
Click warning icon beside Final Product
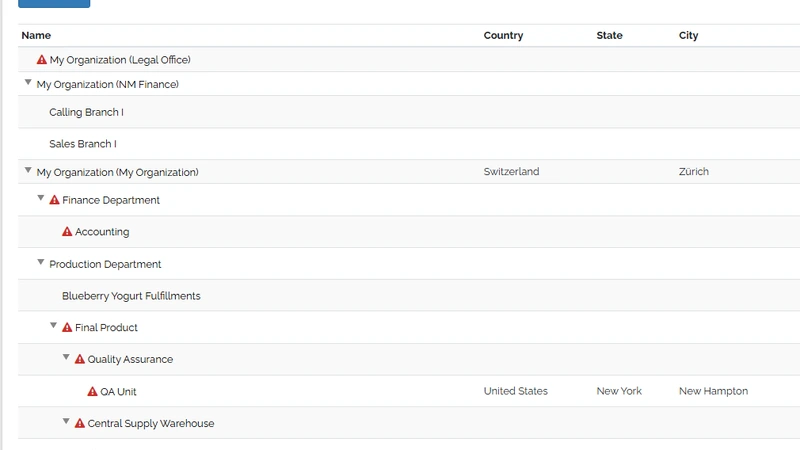(x=67, y=328)
